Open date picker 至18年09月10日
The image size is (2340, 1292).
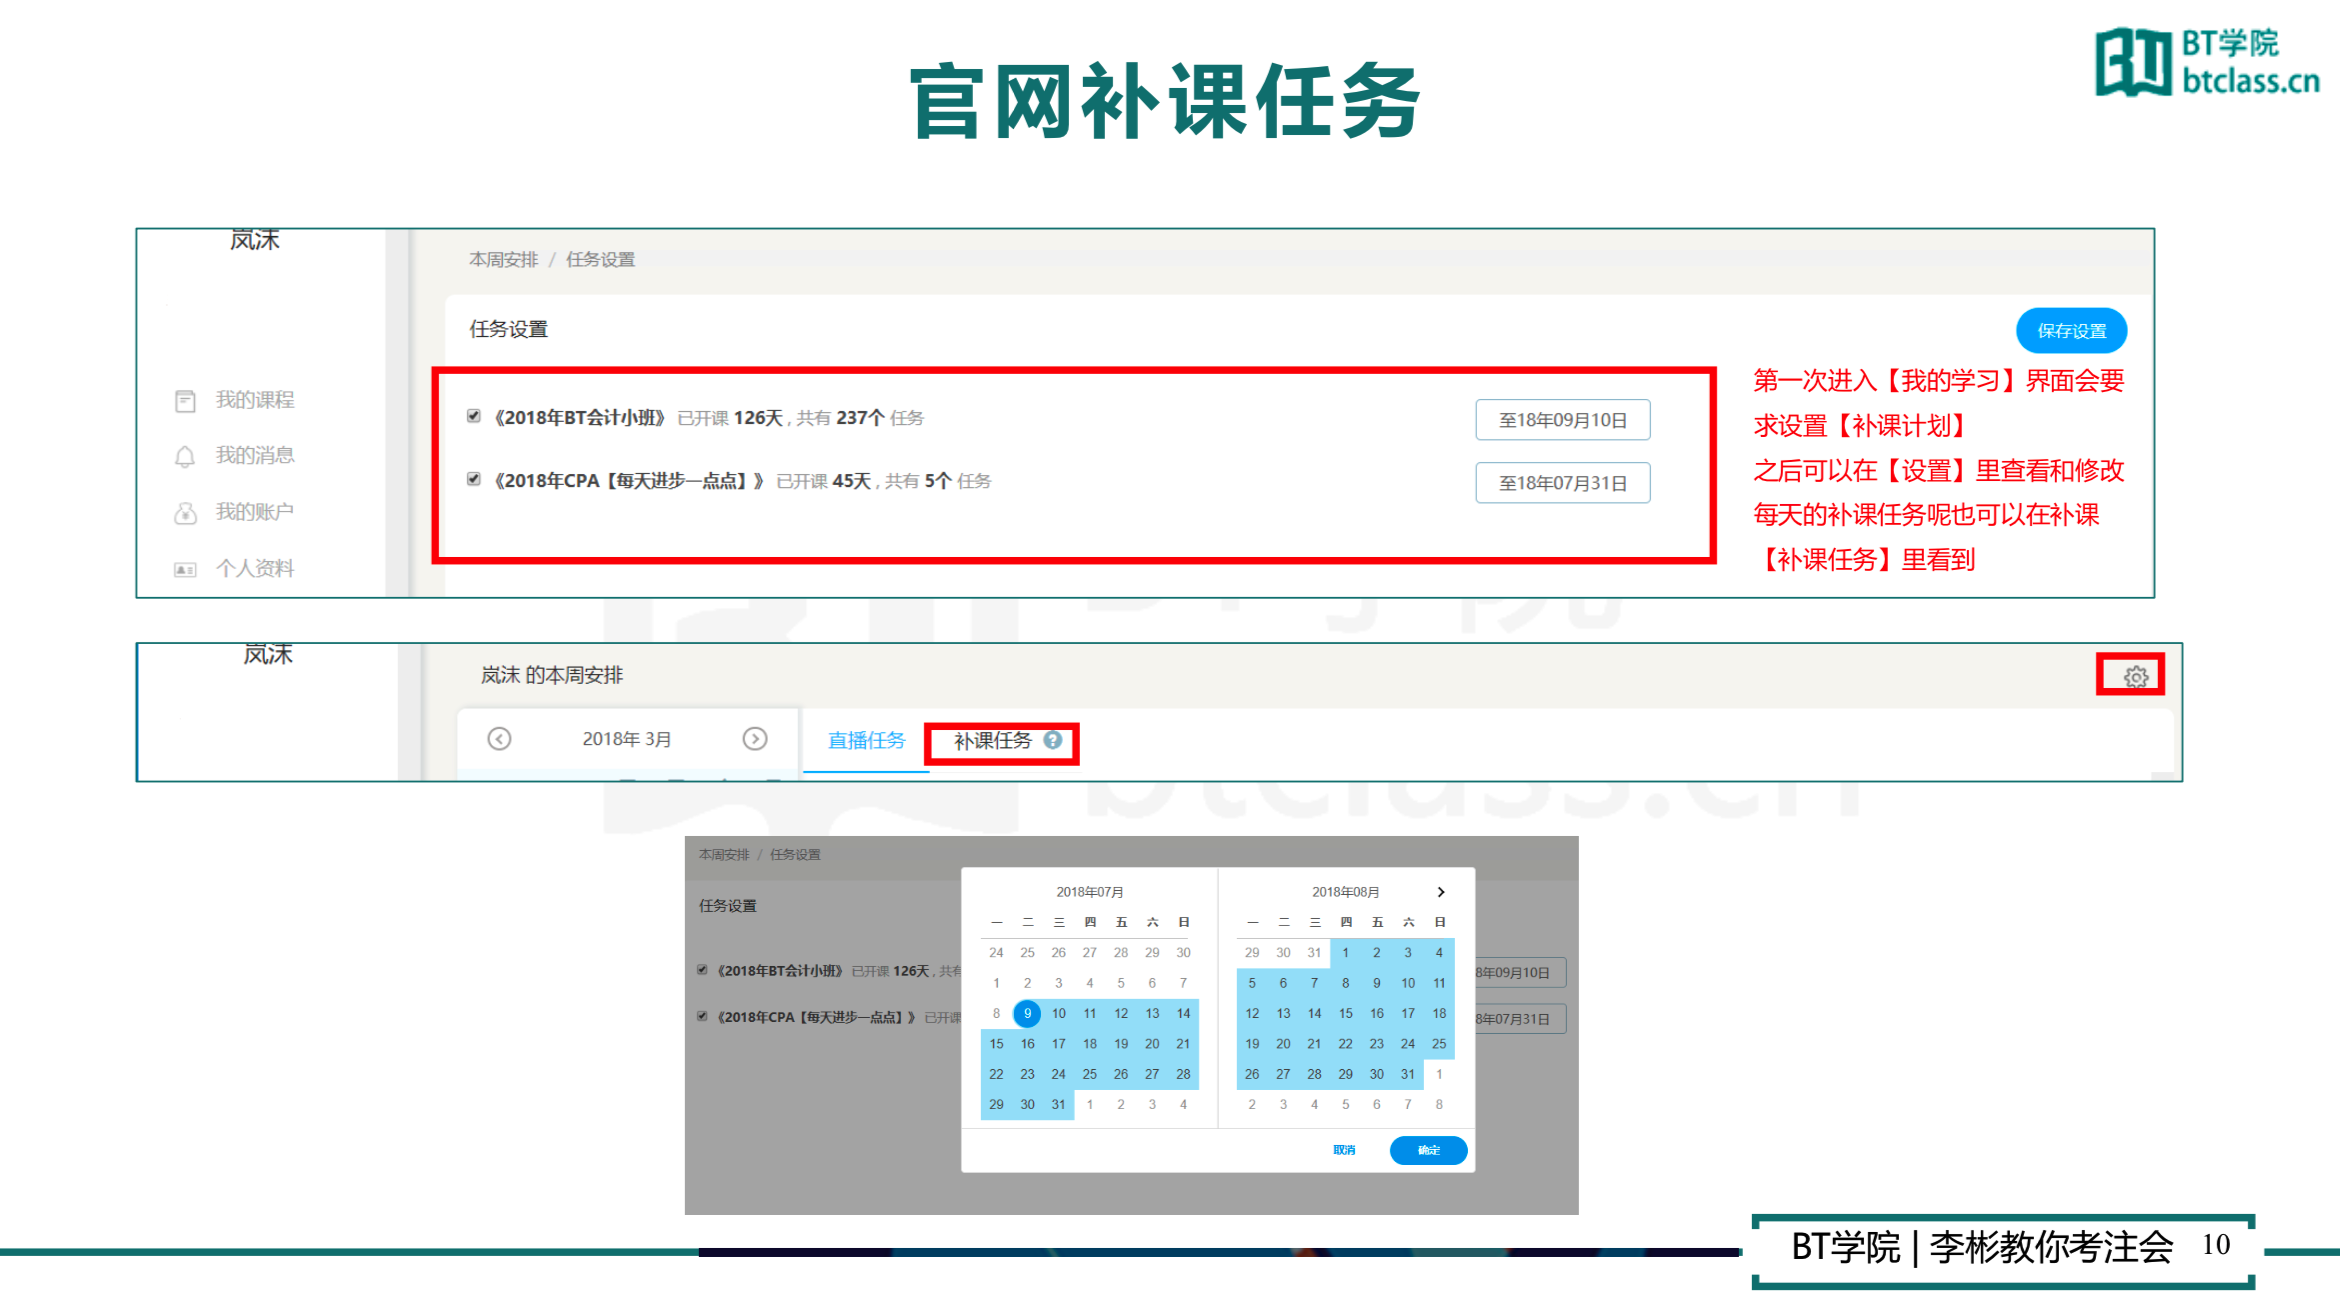[x=1562, y=420]
